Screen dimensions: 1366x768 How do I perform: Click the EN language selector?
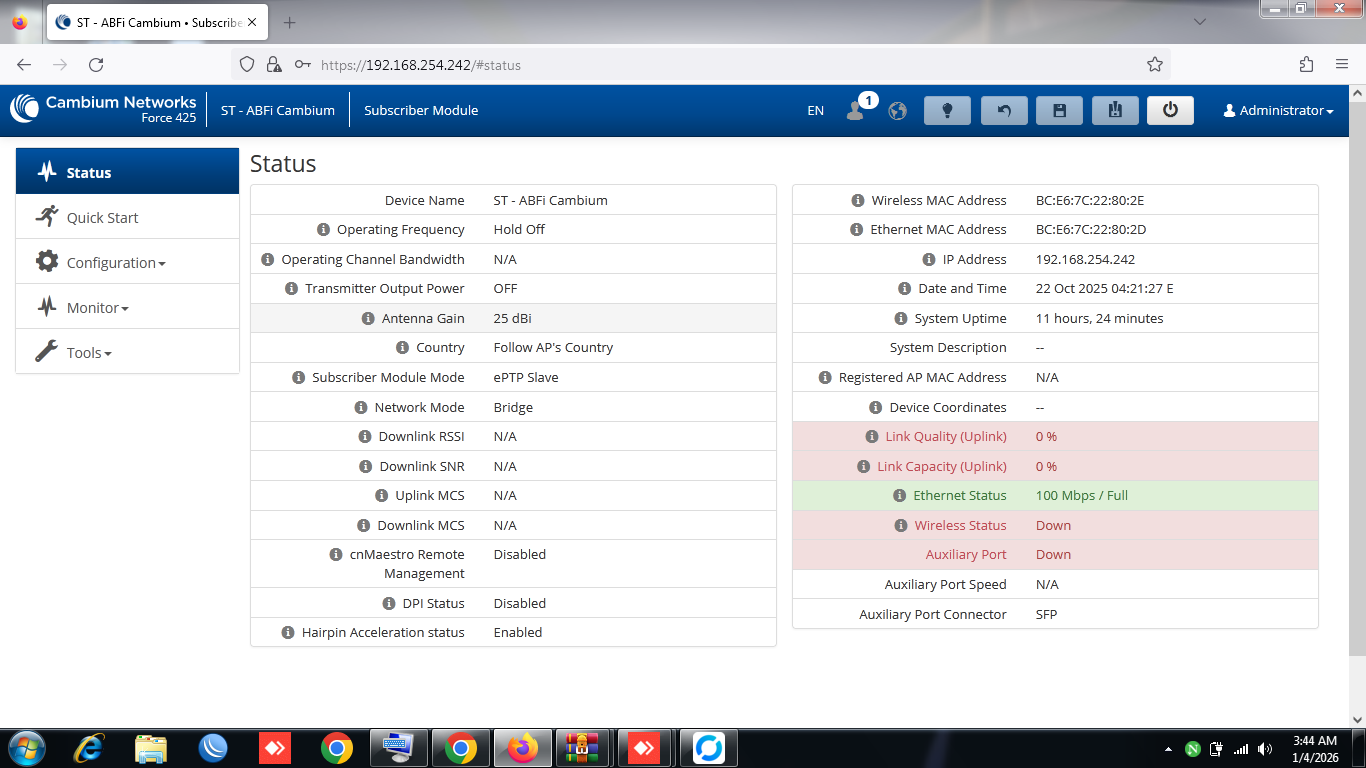pos(815,111)
